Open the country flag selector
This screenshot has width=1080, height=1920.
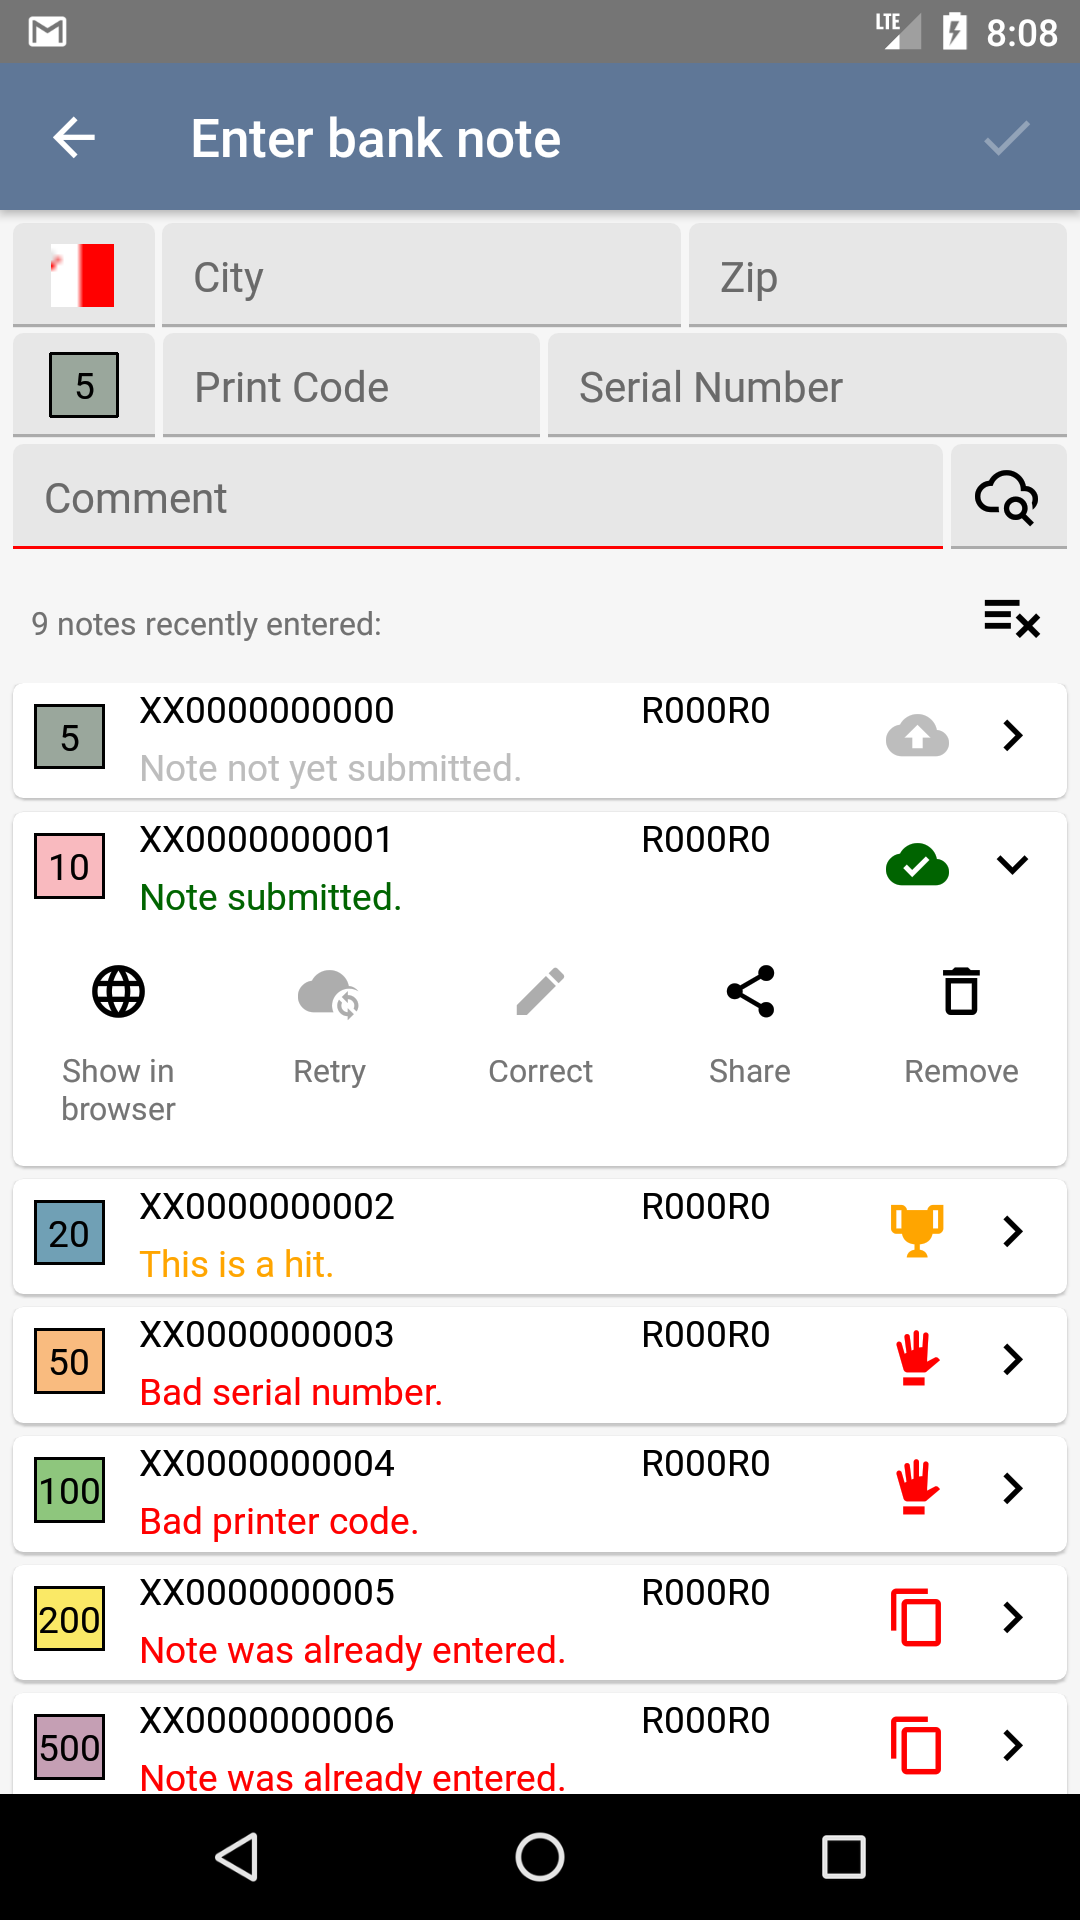[x=83, y=275]
